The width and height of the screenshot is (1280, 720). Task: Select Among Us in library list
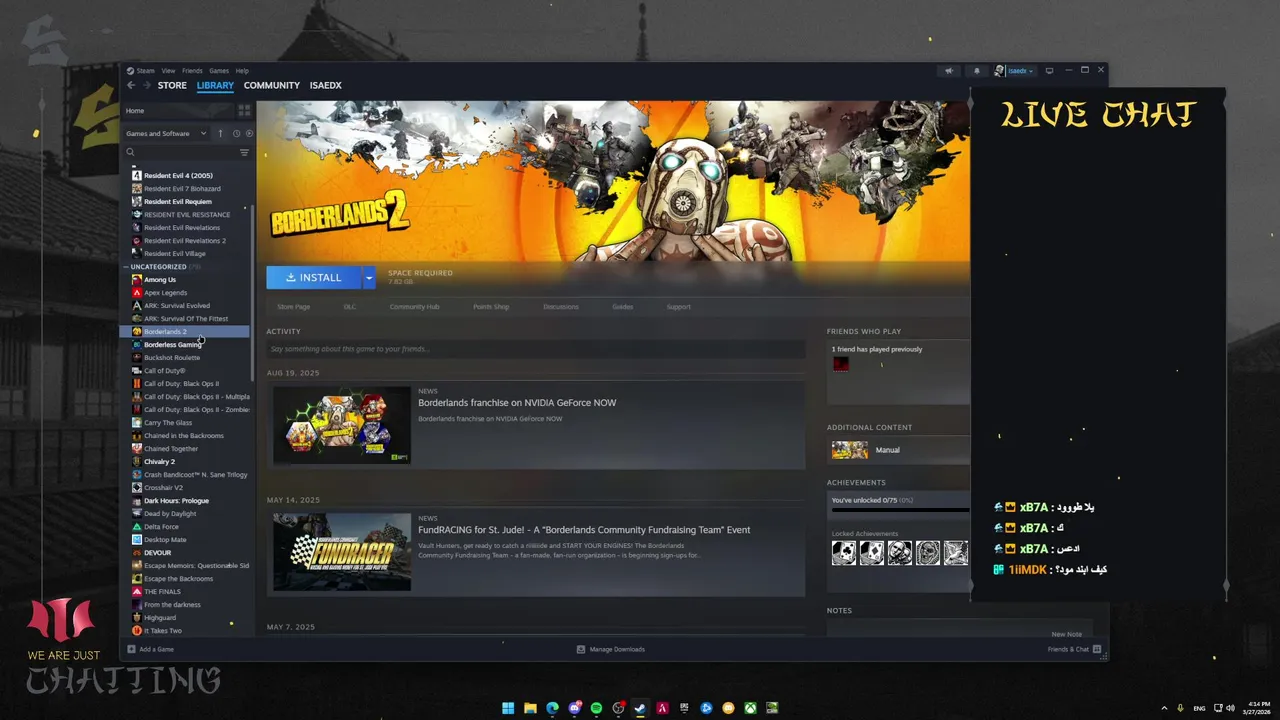[x=160, y=280]
